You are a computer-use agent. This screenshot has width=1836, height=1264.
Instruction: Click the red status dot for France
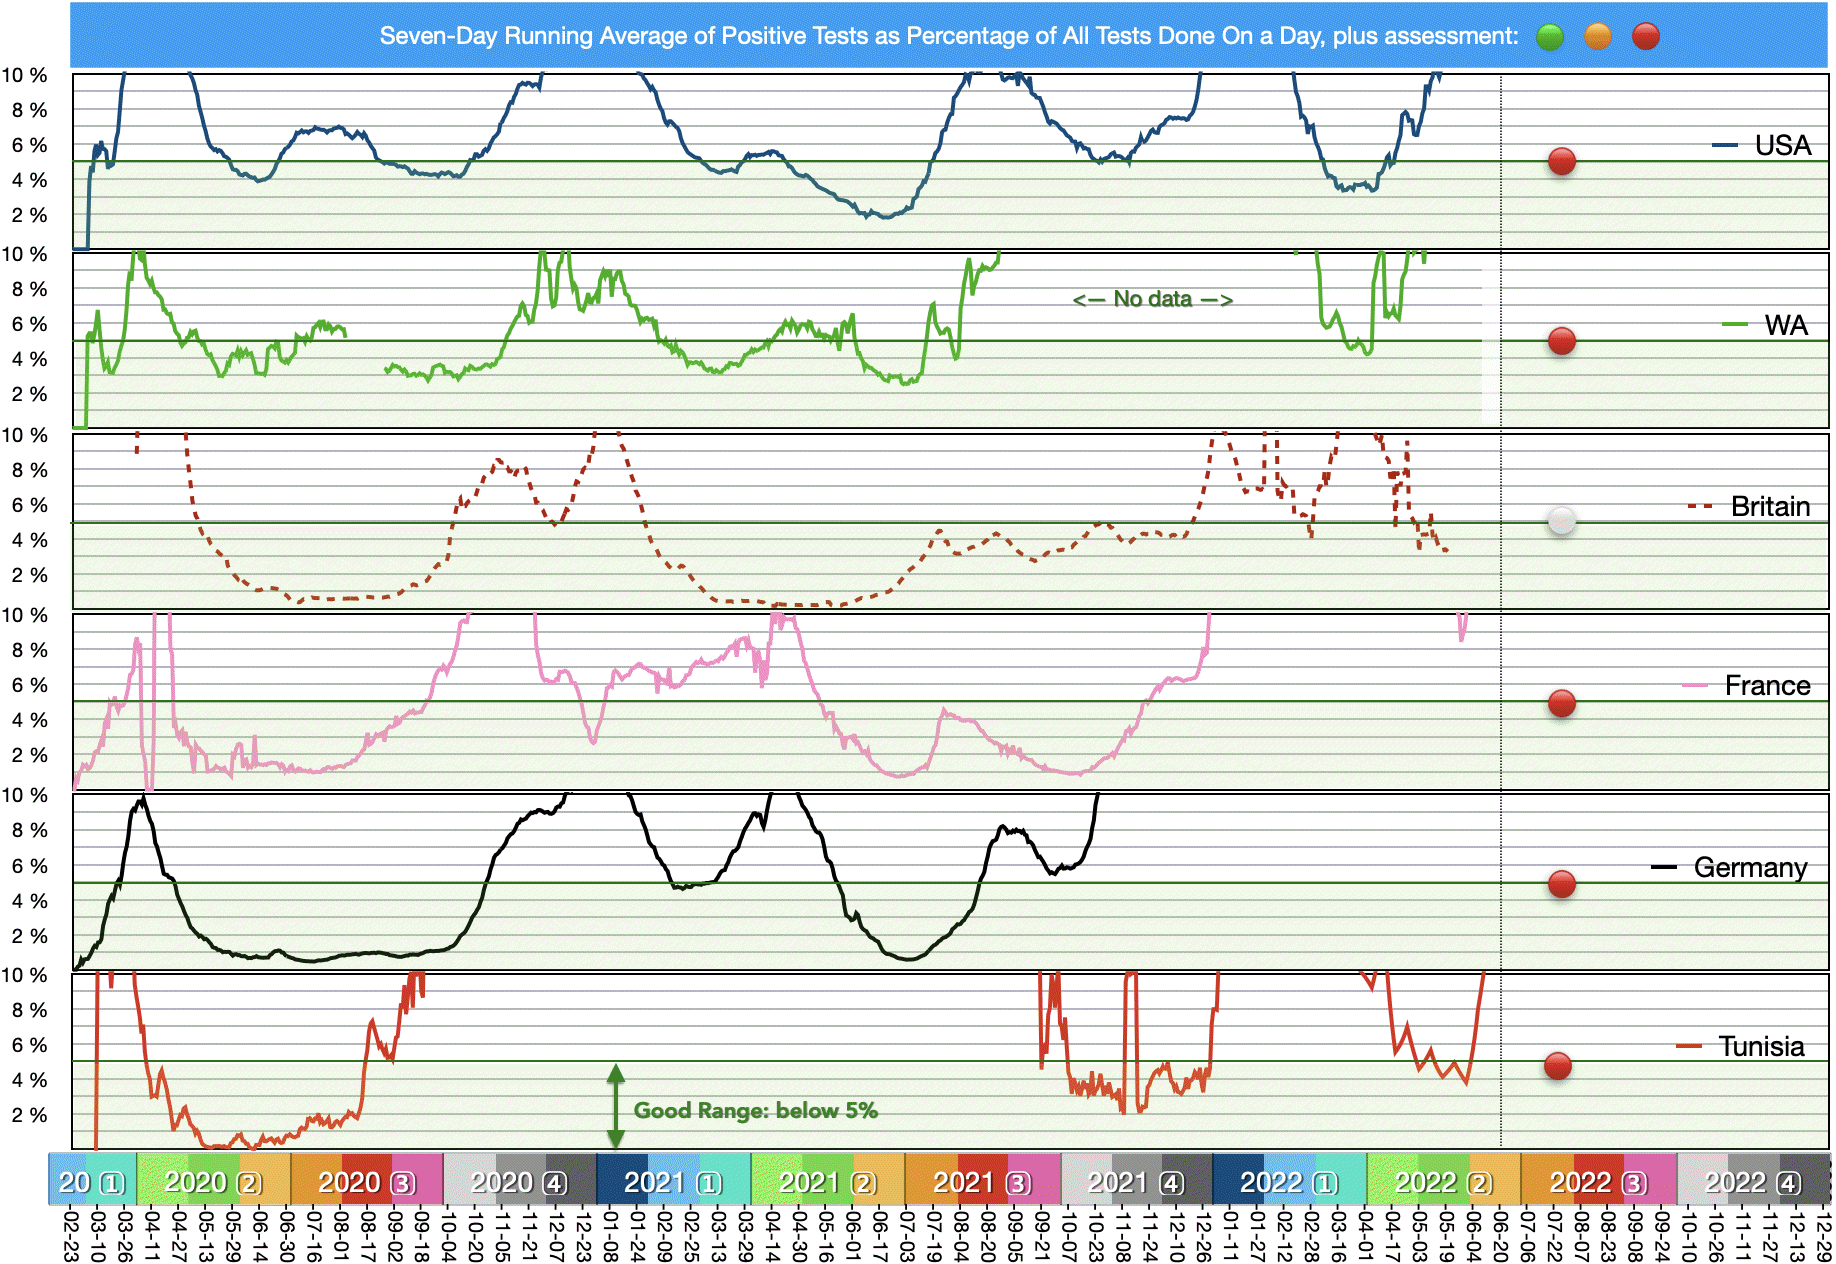(1561, 704)
